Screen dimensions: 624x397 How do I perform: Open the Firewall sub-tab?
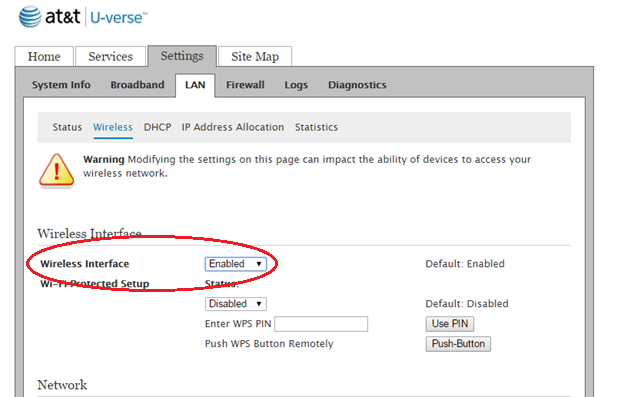point(245,85)
